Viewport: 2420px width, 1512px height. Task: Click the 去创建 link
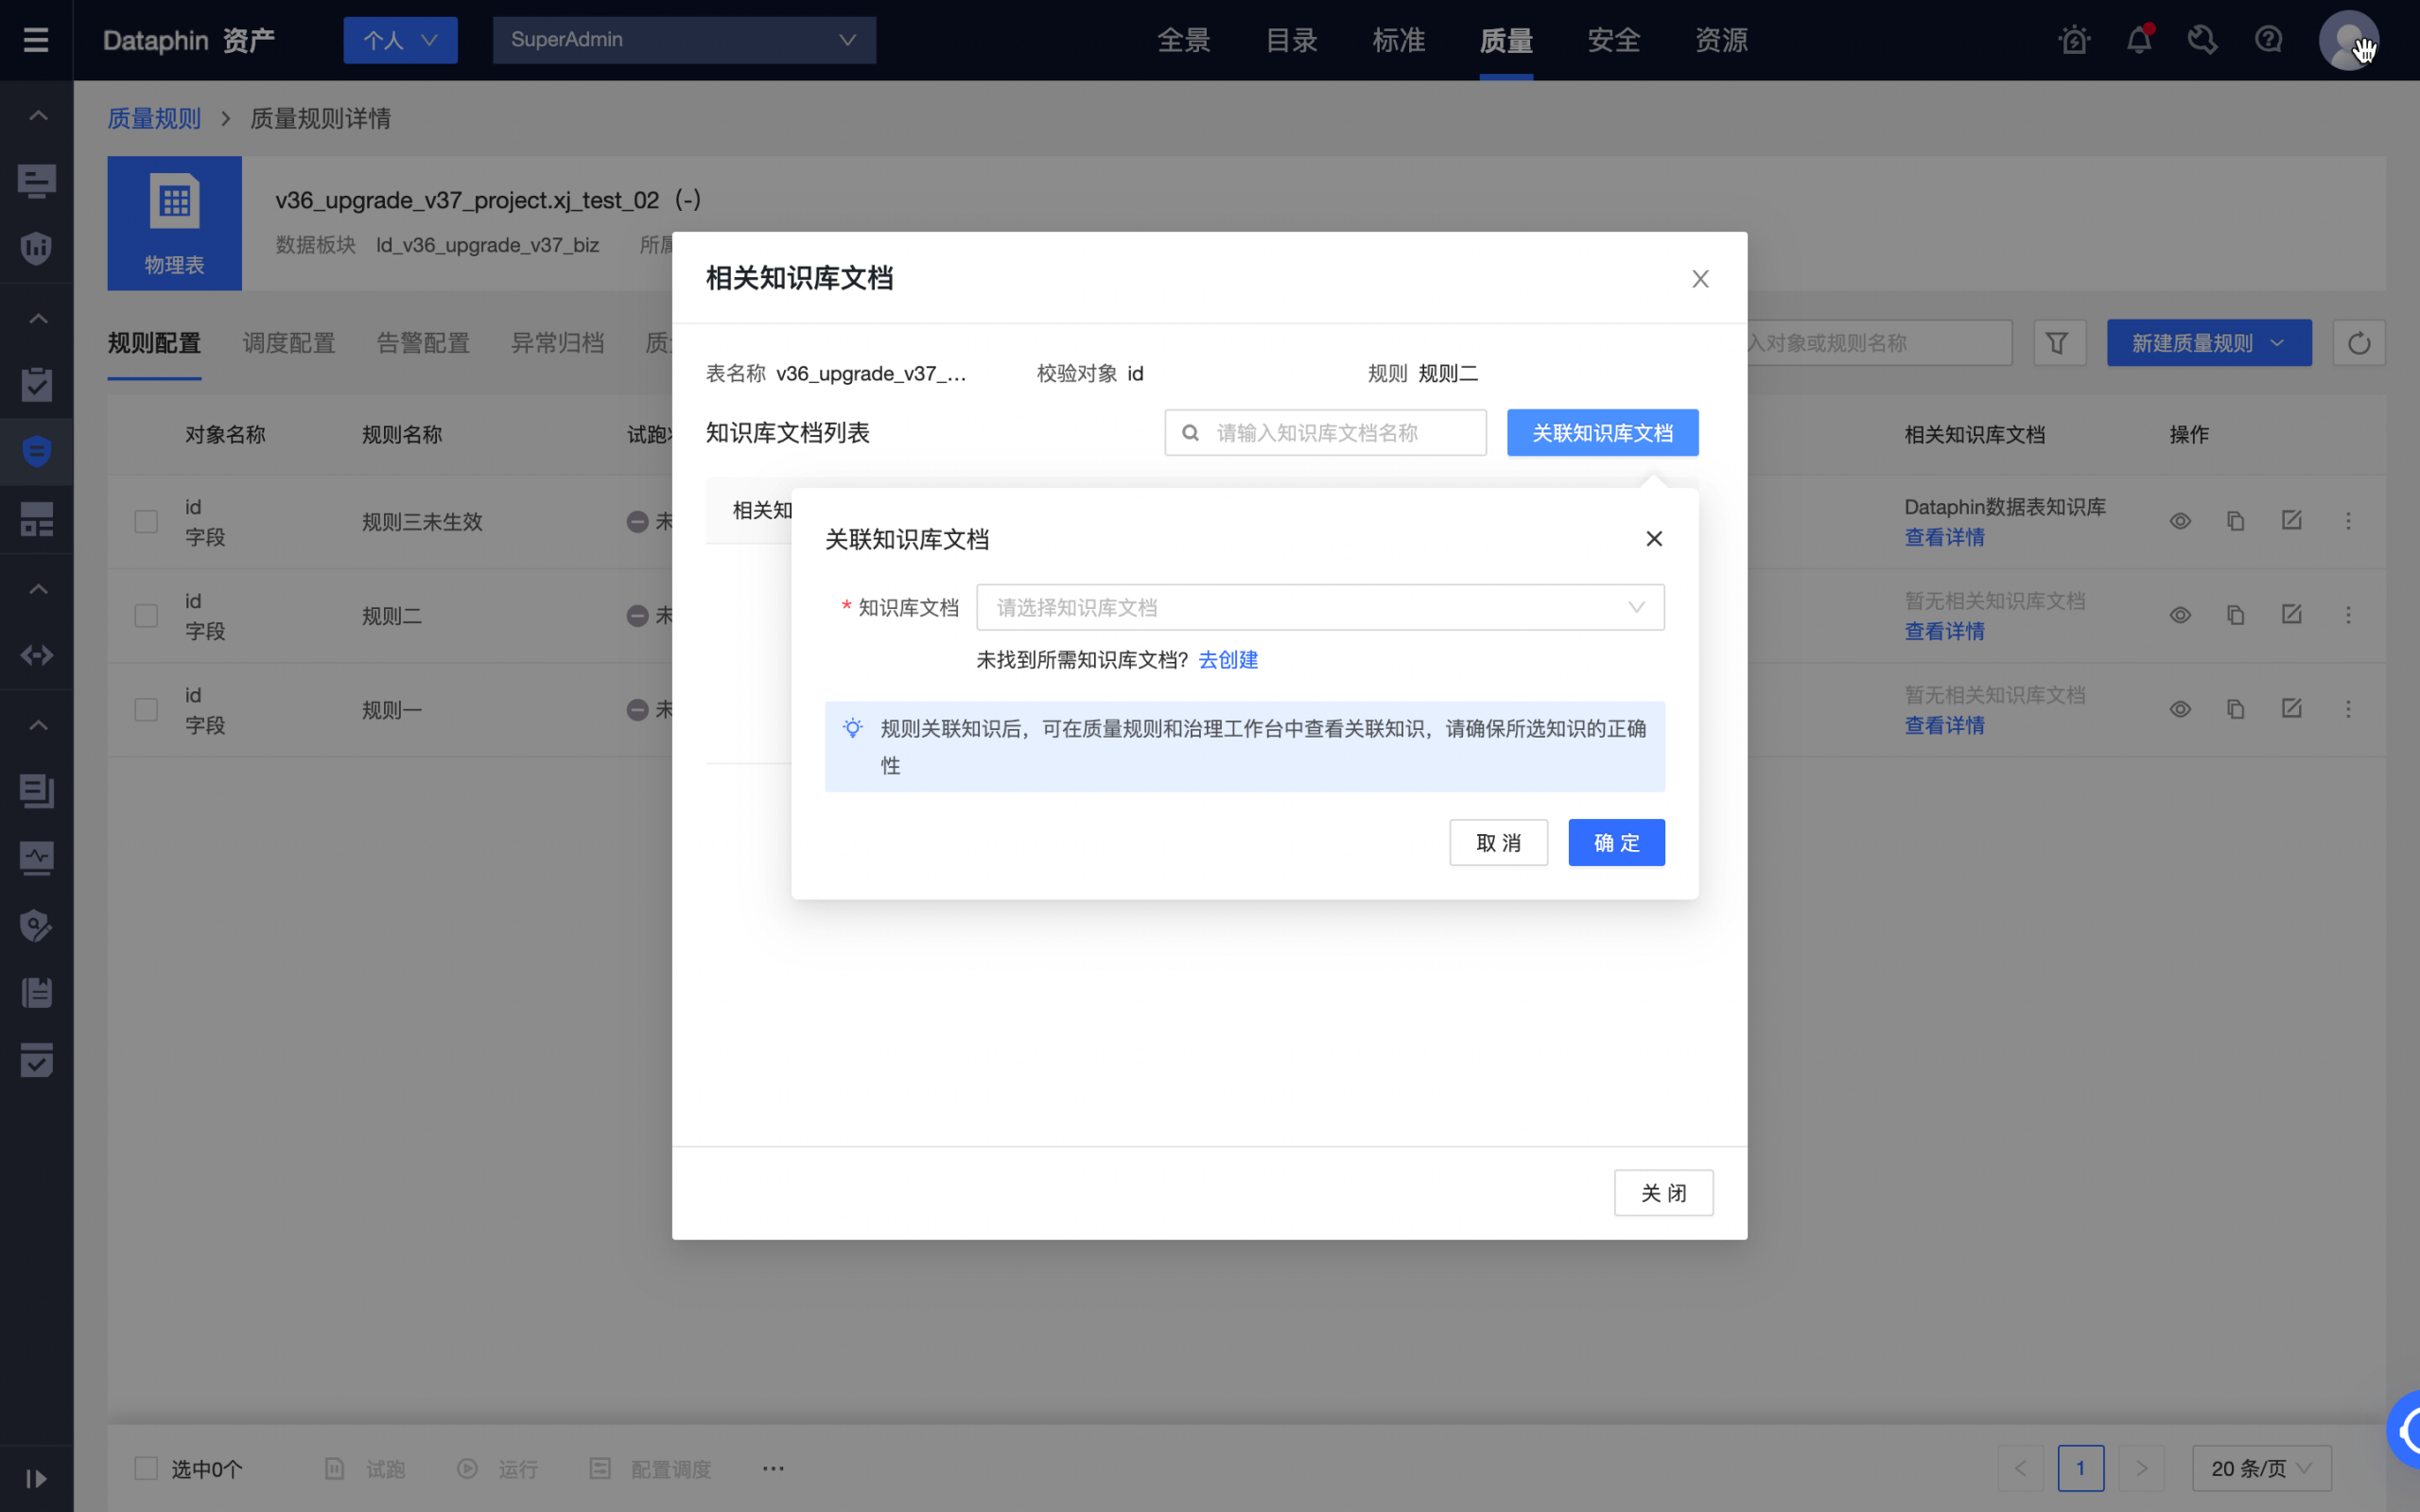(1228, 660)
